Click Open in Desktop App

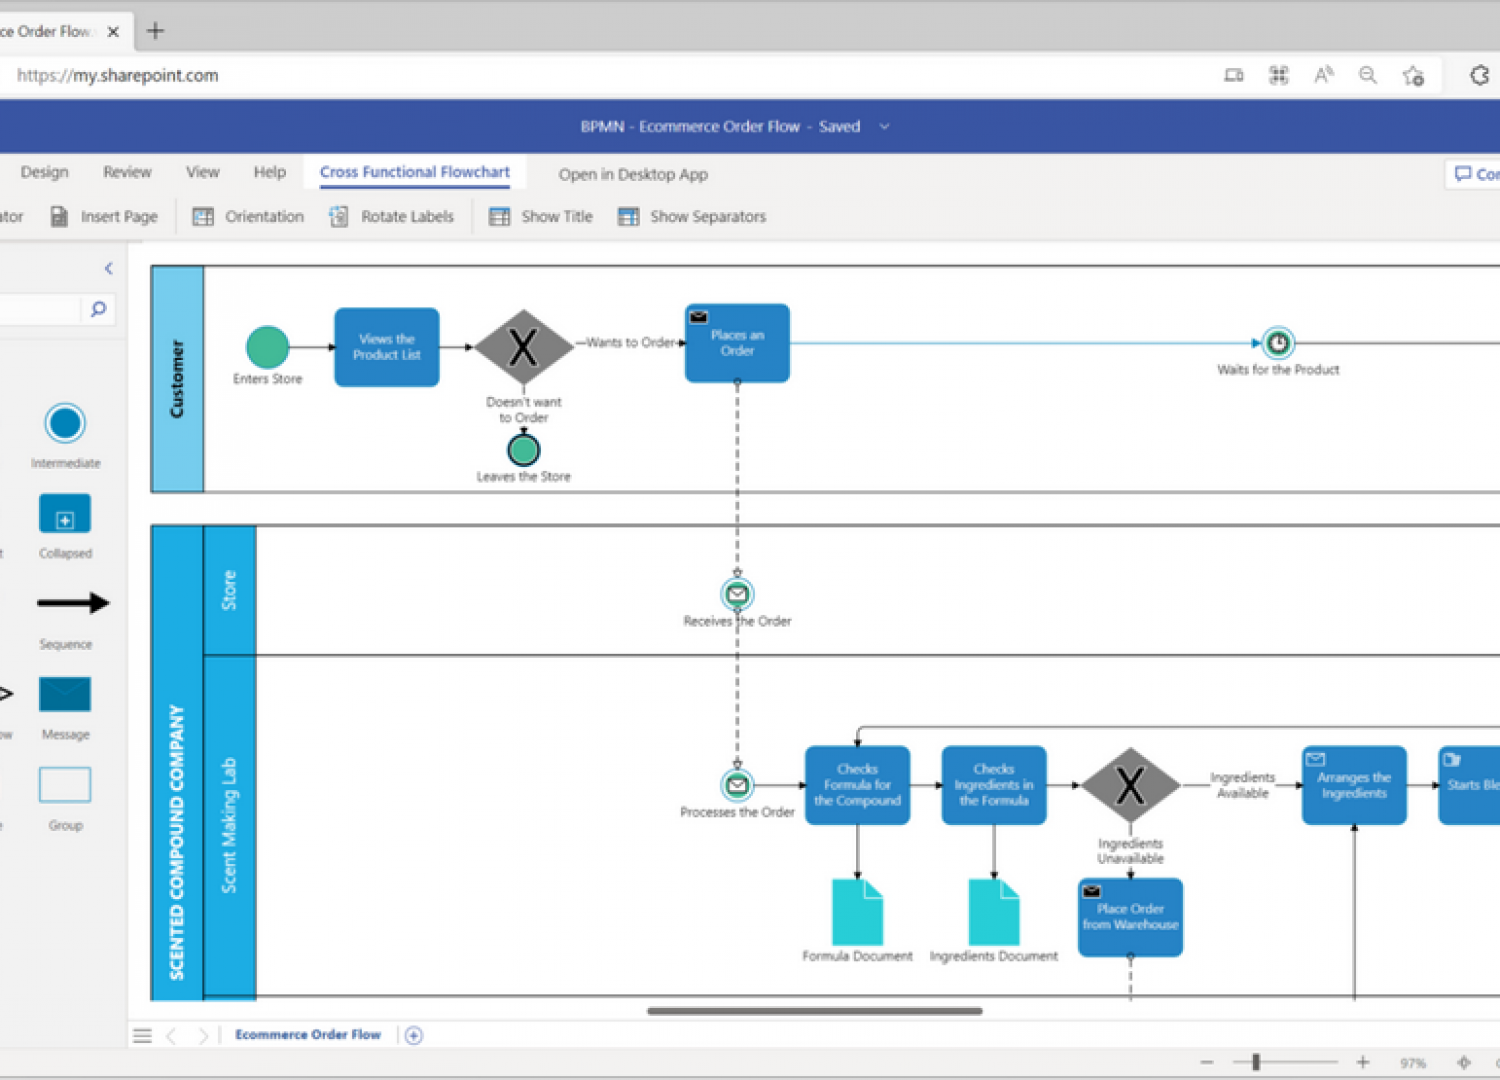point(633,174)
